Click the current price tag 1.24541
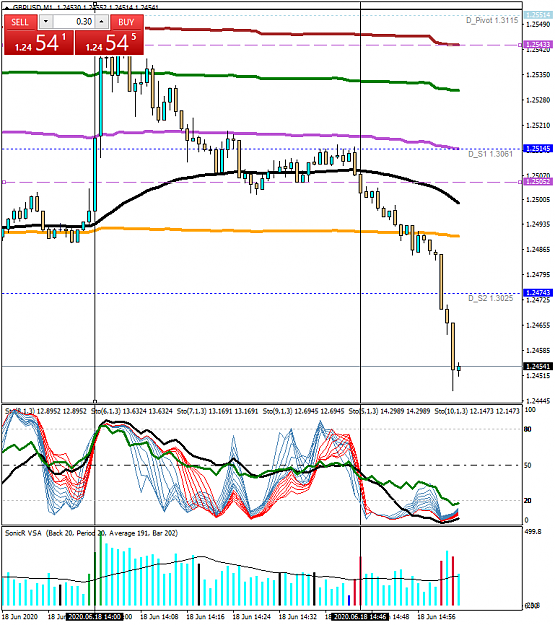This screenshot has height=625, width=555. [x=538, y=366]
